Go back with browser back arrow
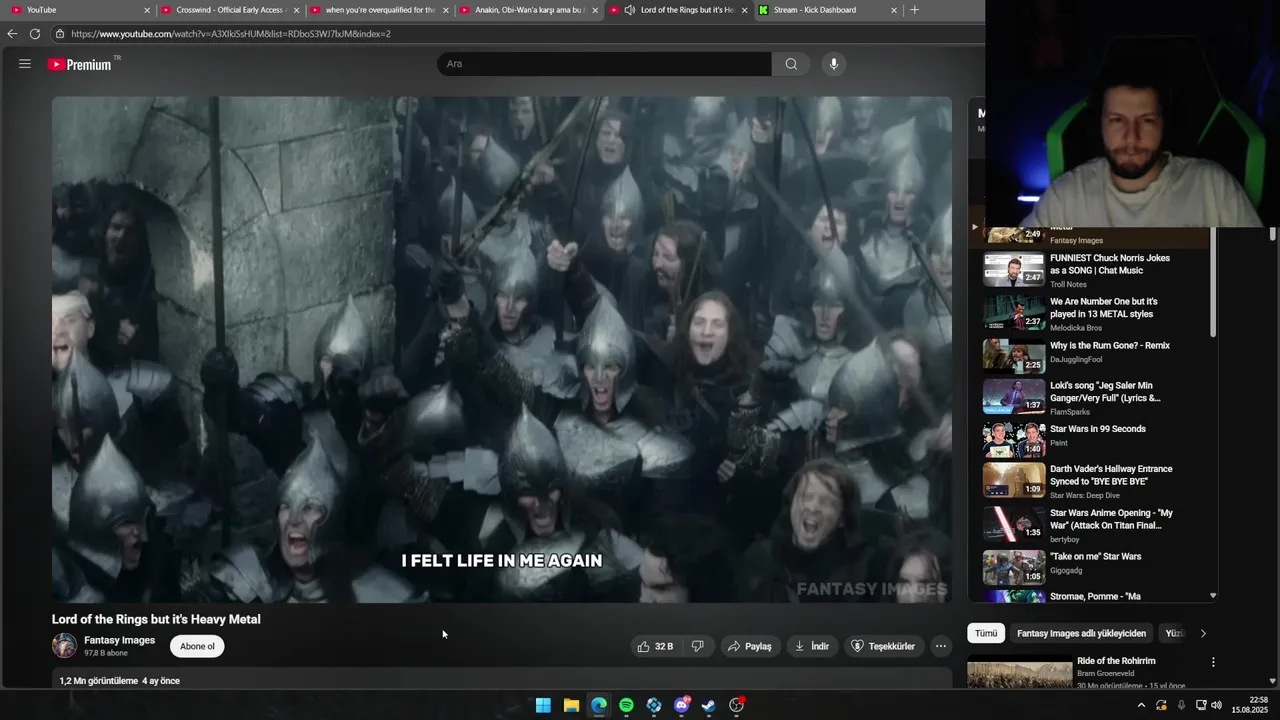1280x720 pixels. pyautogui.click(x=12, y=34)
